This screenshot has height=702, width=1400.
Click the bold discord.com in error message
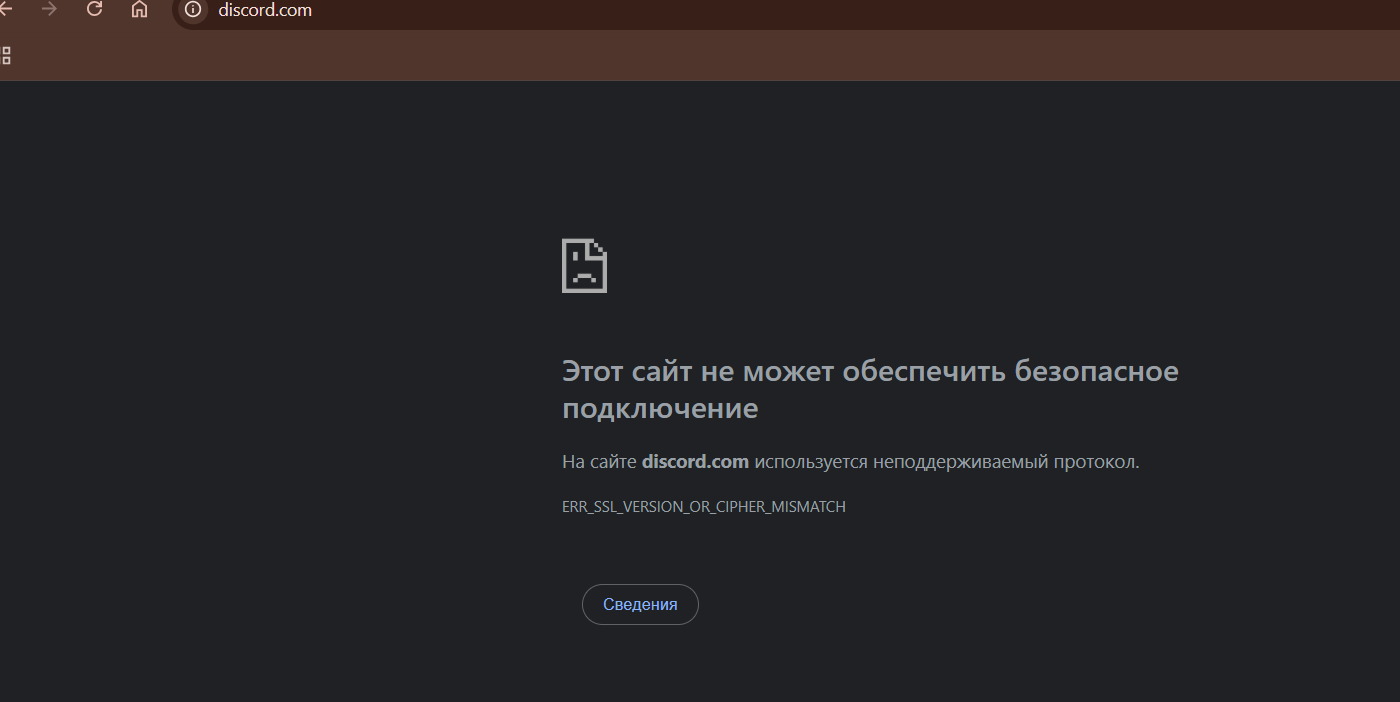click(695, 462)
